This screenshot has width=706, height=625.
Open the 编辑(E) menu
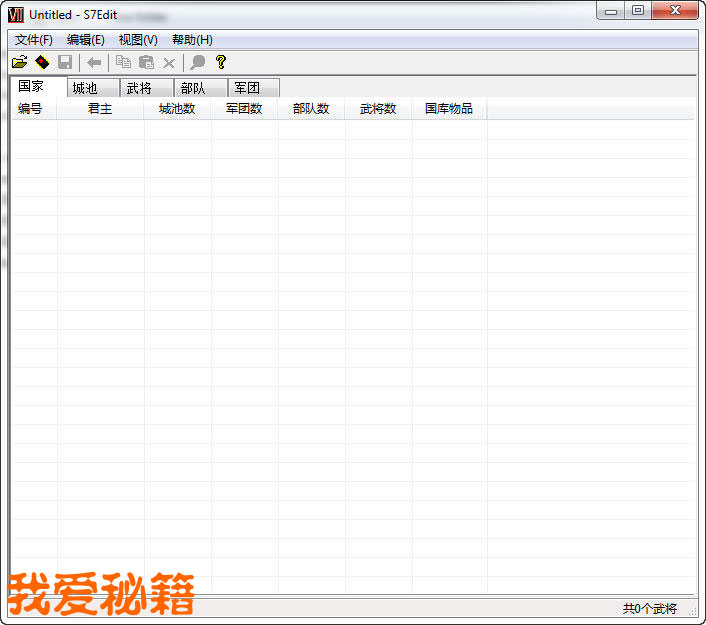[x=86, y=40]
